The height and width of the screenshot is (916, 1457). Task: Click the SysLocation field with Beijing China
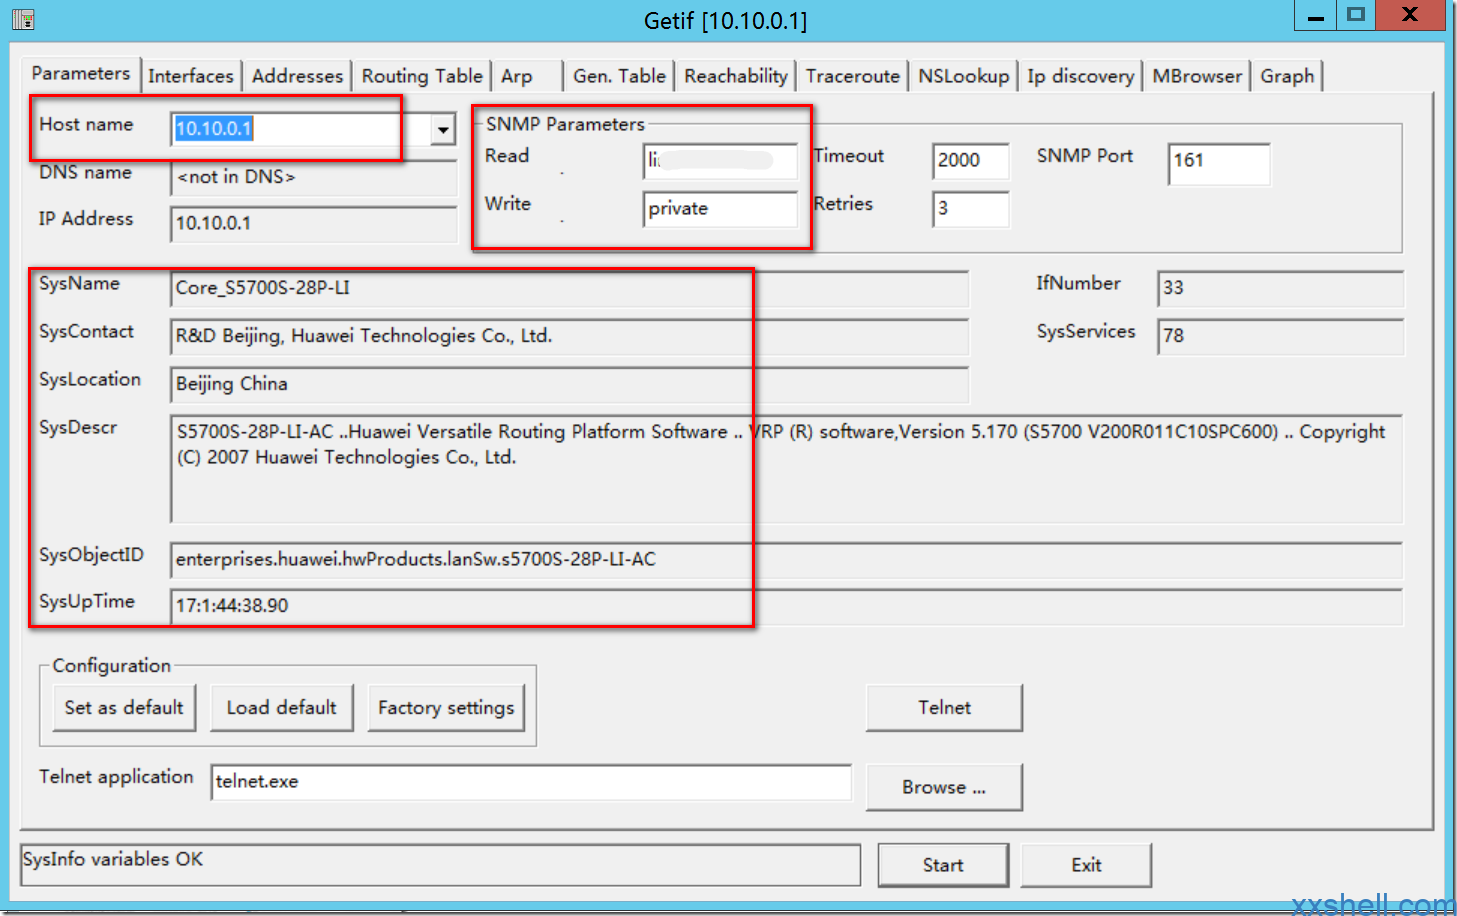click(569, 384)
